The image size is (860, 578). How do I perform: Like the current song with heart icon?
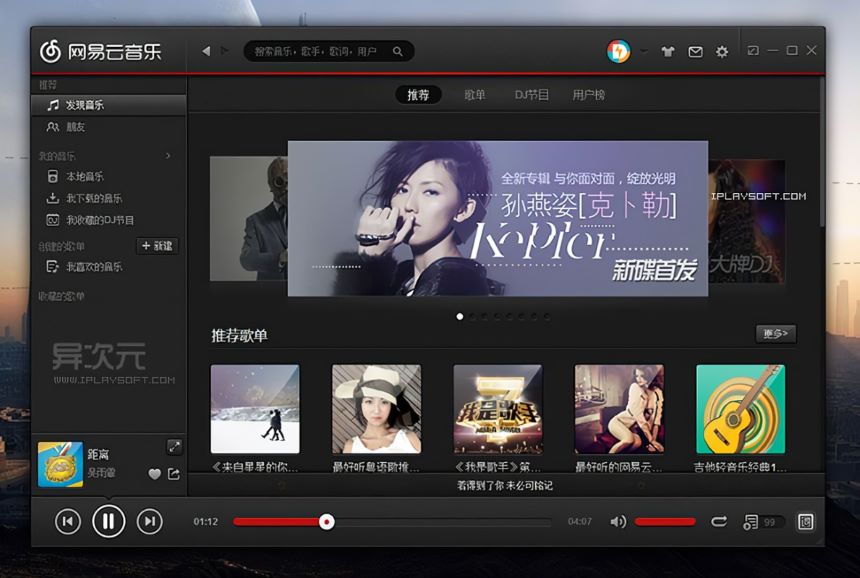[x=155, y=474]
